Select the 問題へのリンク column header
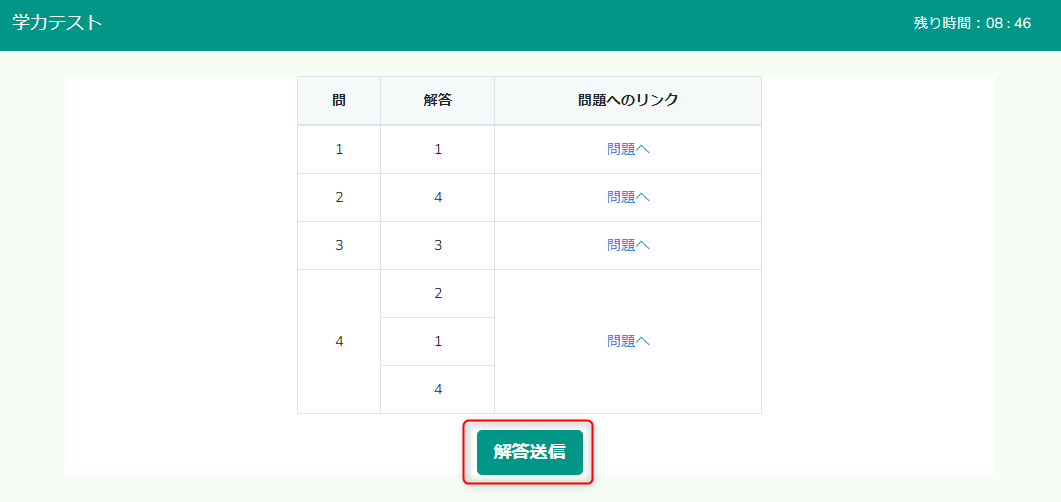This screenshot has height=502, width=1061. pos(628,101)
